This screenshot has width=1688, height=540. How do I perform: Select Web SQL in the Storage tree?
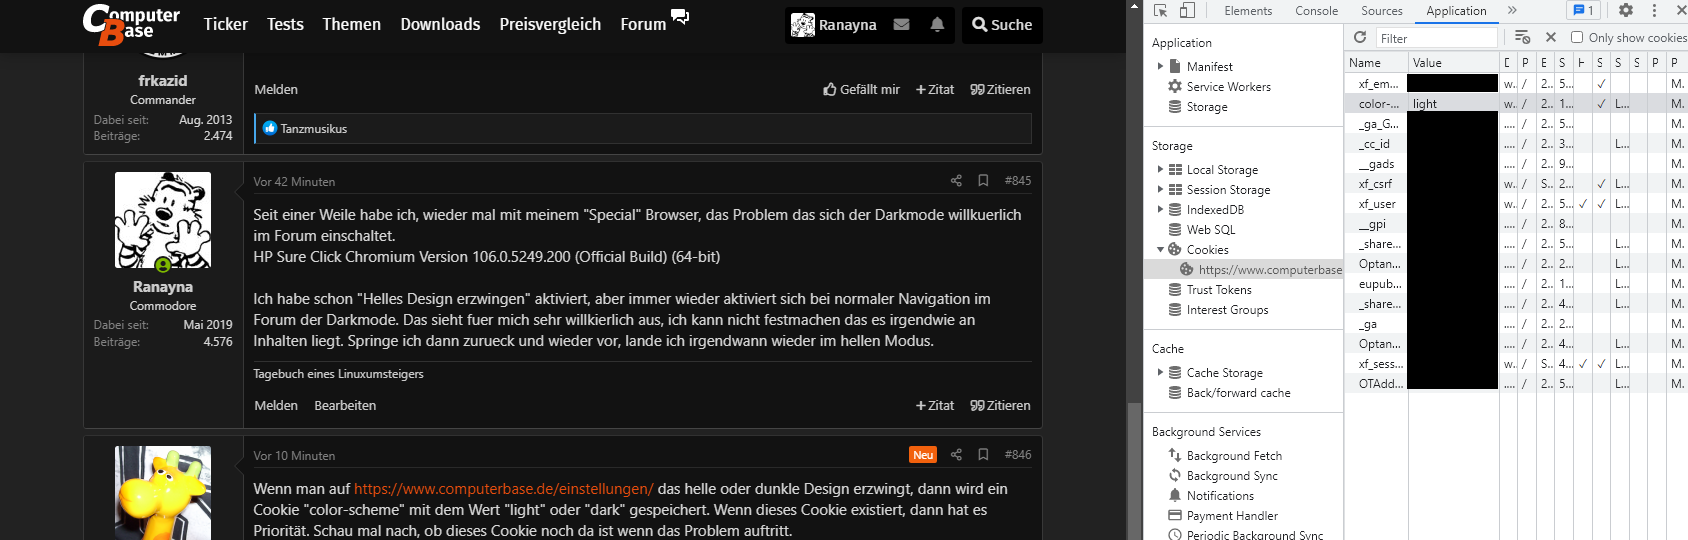[x=1210, y=230]
